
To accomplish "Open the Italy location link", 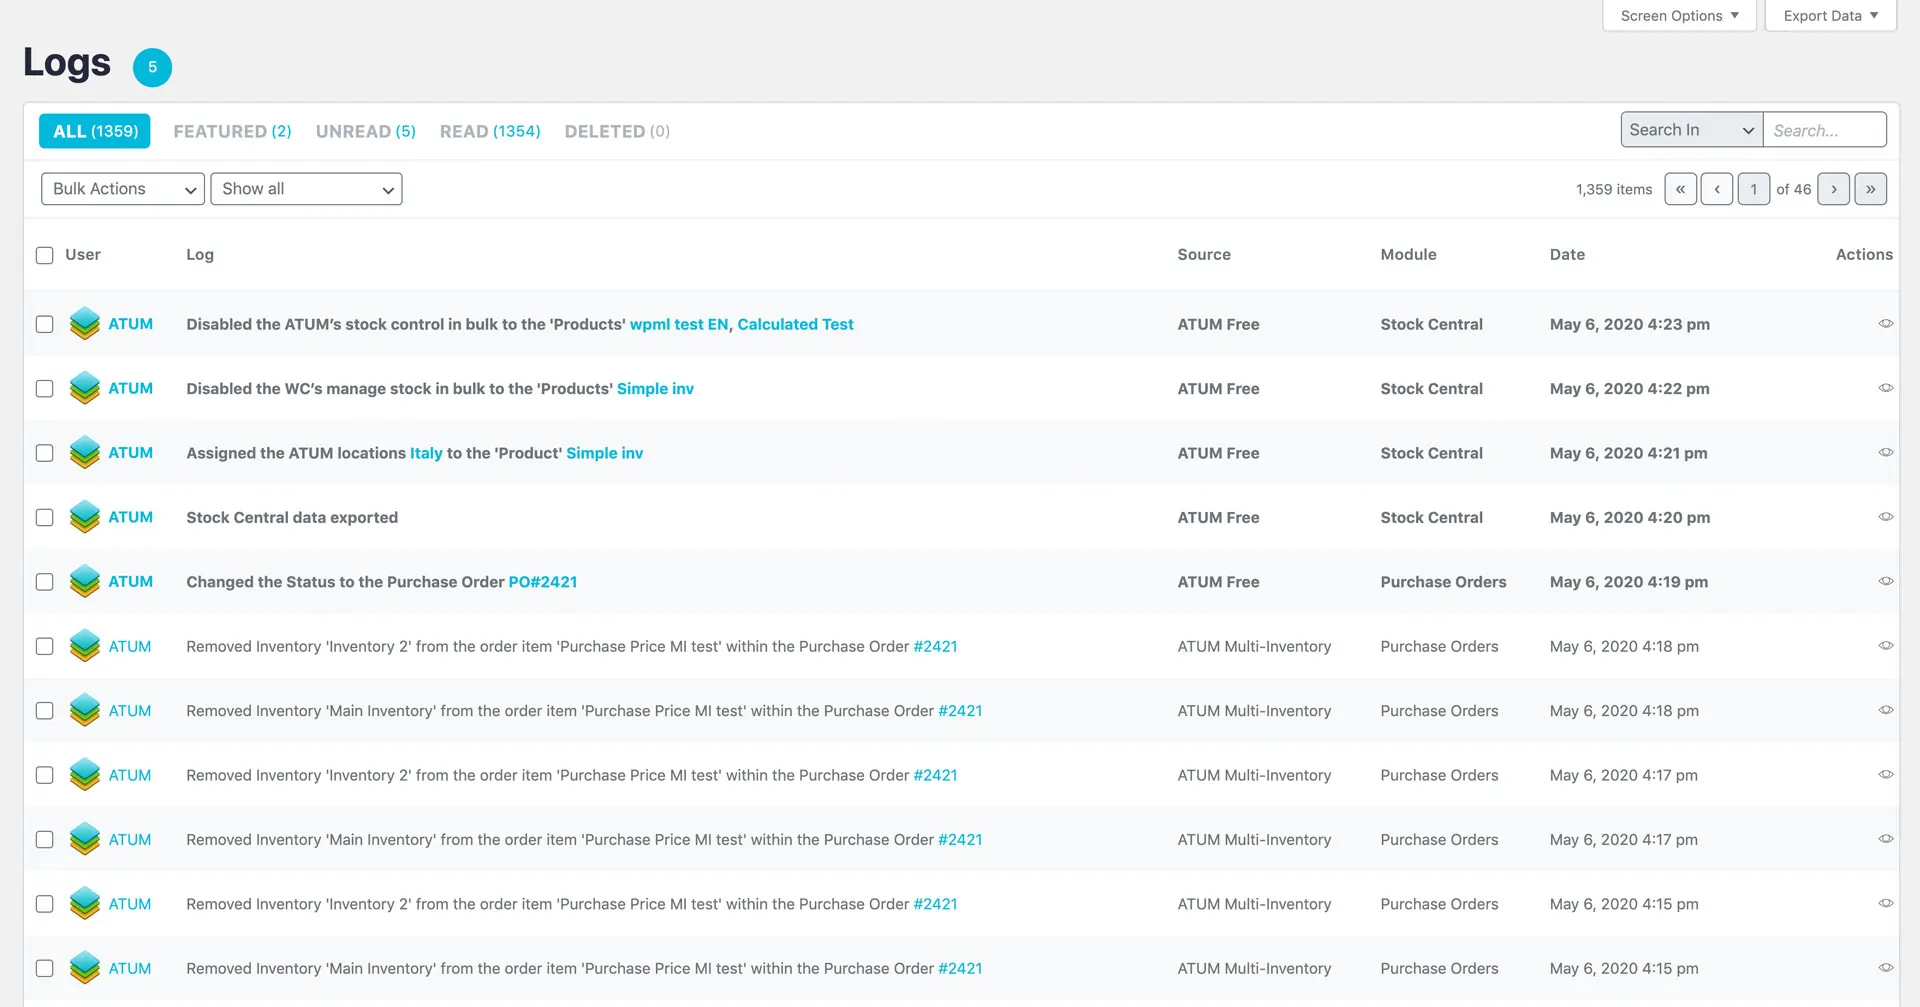I will (426, 453).
